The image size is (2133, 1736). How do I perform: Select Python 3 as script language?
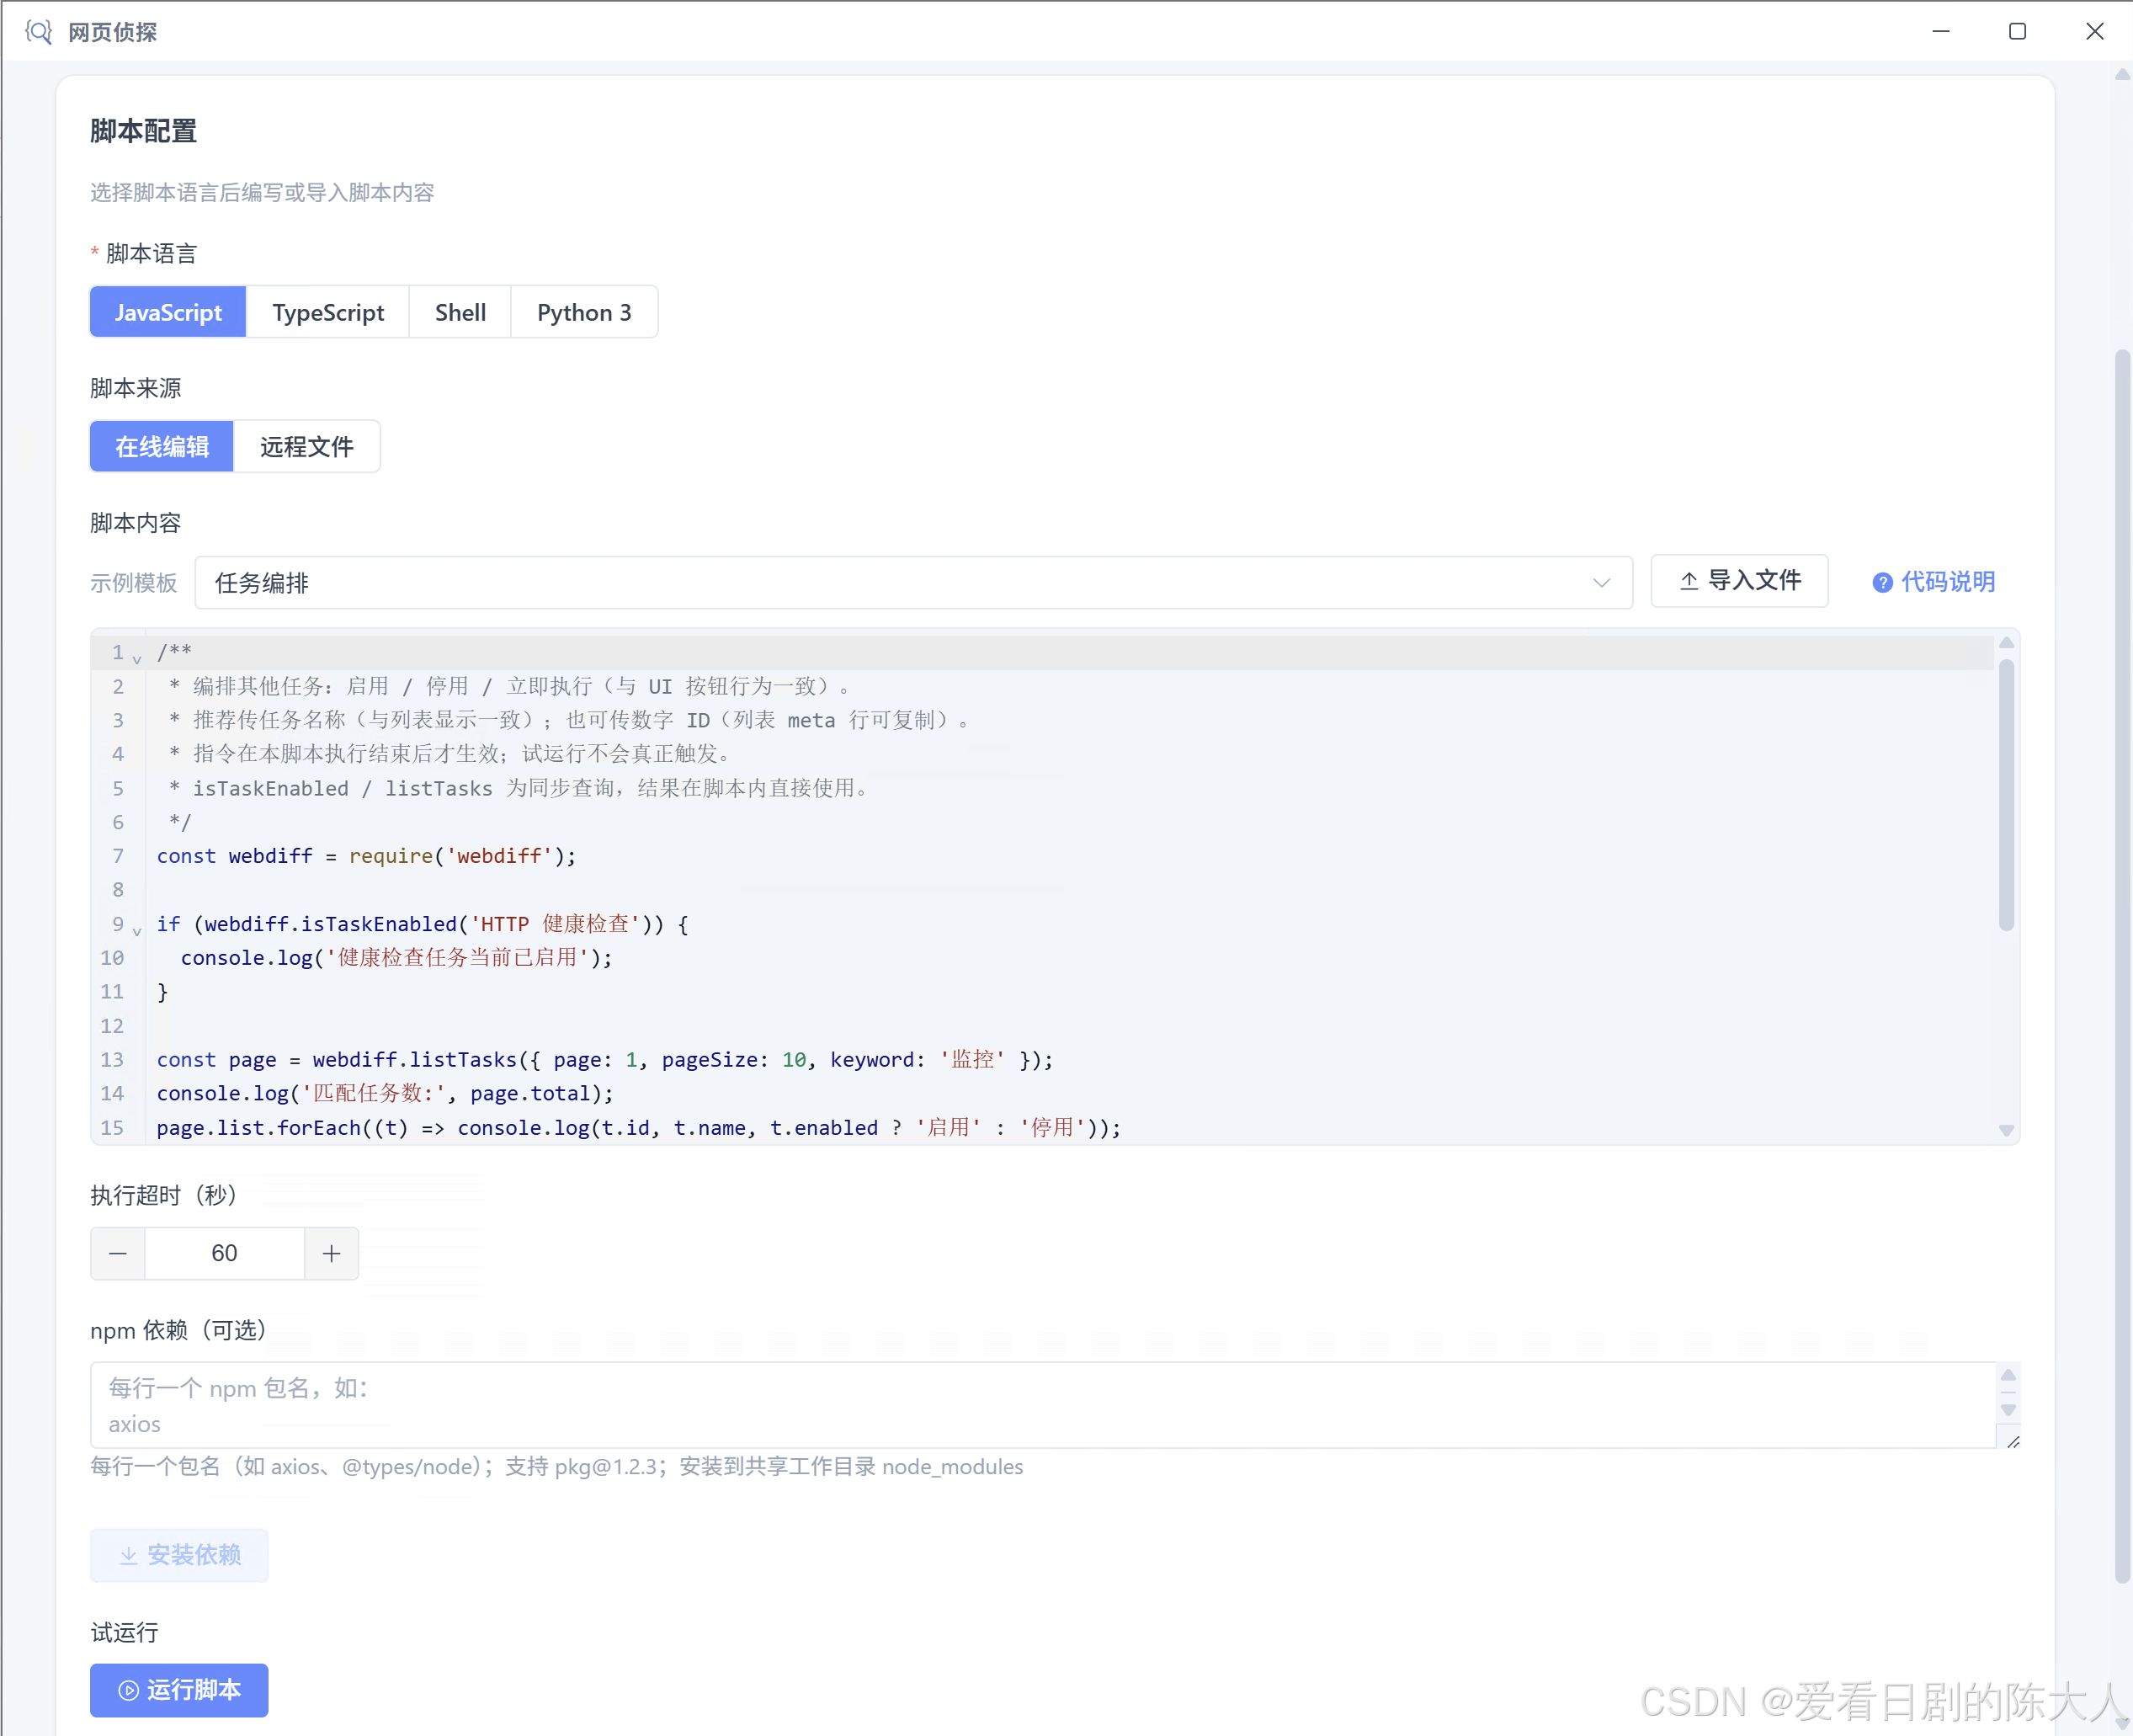coord(584,312)
